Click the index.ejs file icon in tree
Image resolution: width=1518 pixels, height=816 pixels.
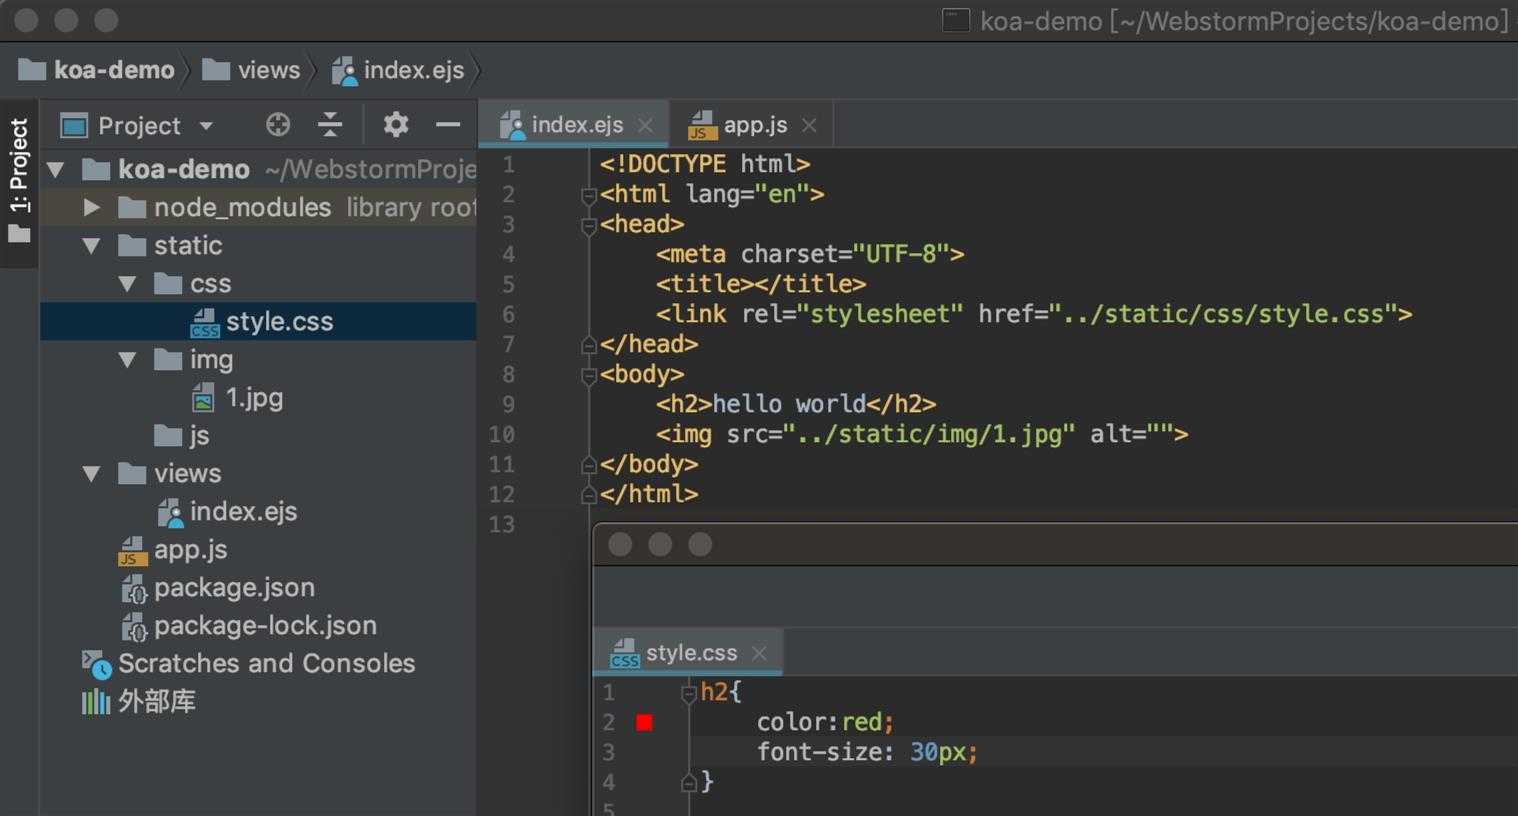click(170, 512)
